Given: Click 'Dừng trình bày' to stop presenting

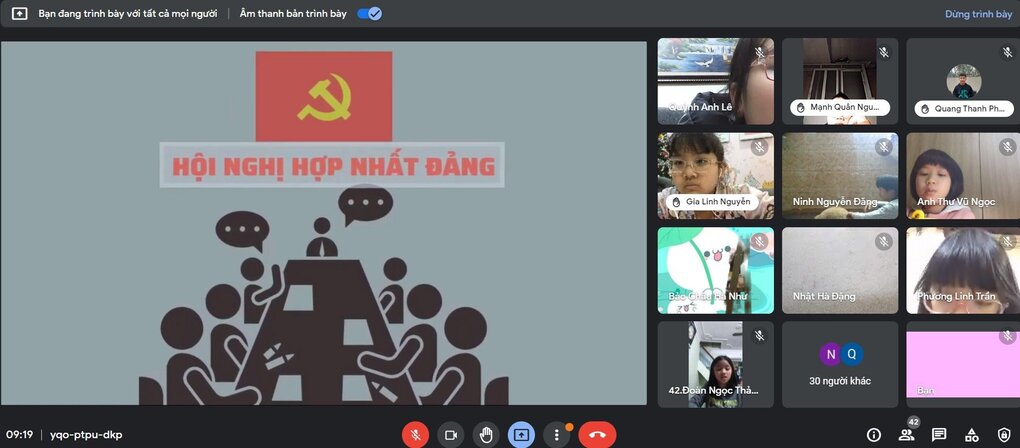Looking at the screenshot, I should coord(978,14).
